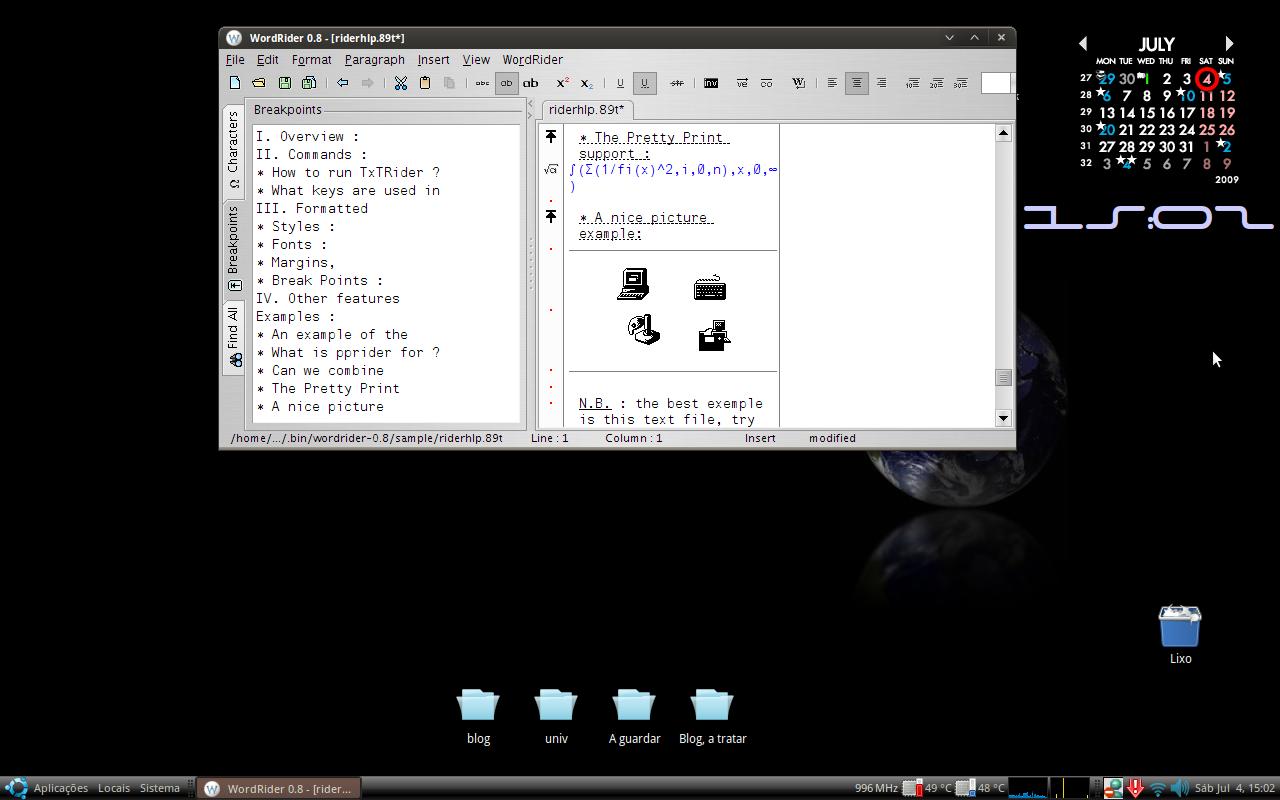Go to previous month in calendar widget

pos(1083,43)
